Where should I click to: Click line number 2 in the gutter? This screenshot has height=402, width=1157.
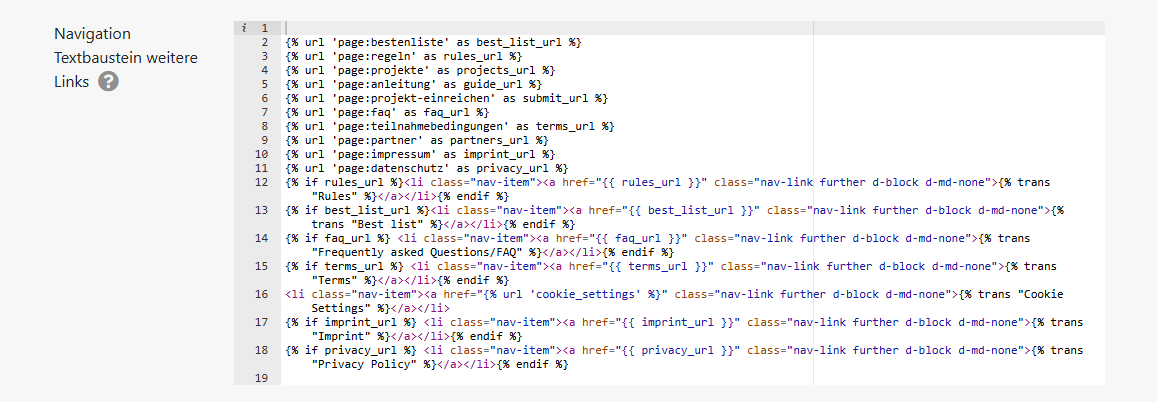pyautogui.click(x=264, y=42)
